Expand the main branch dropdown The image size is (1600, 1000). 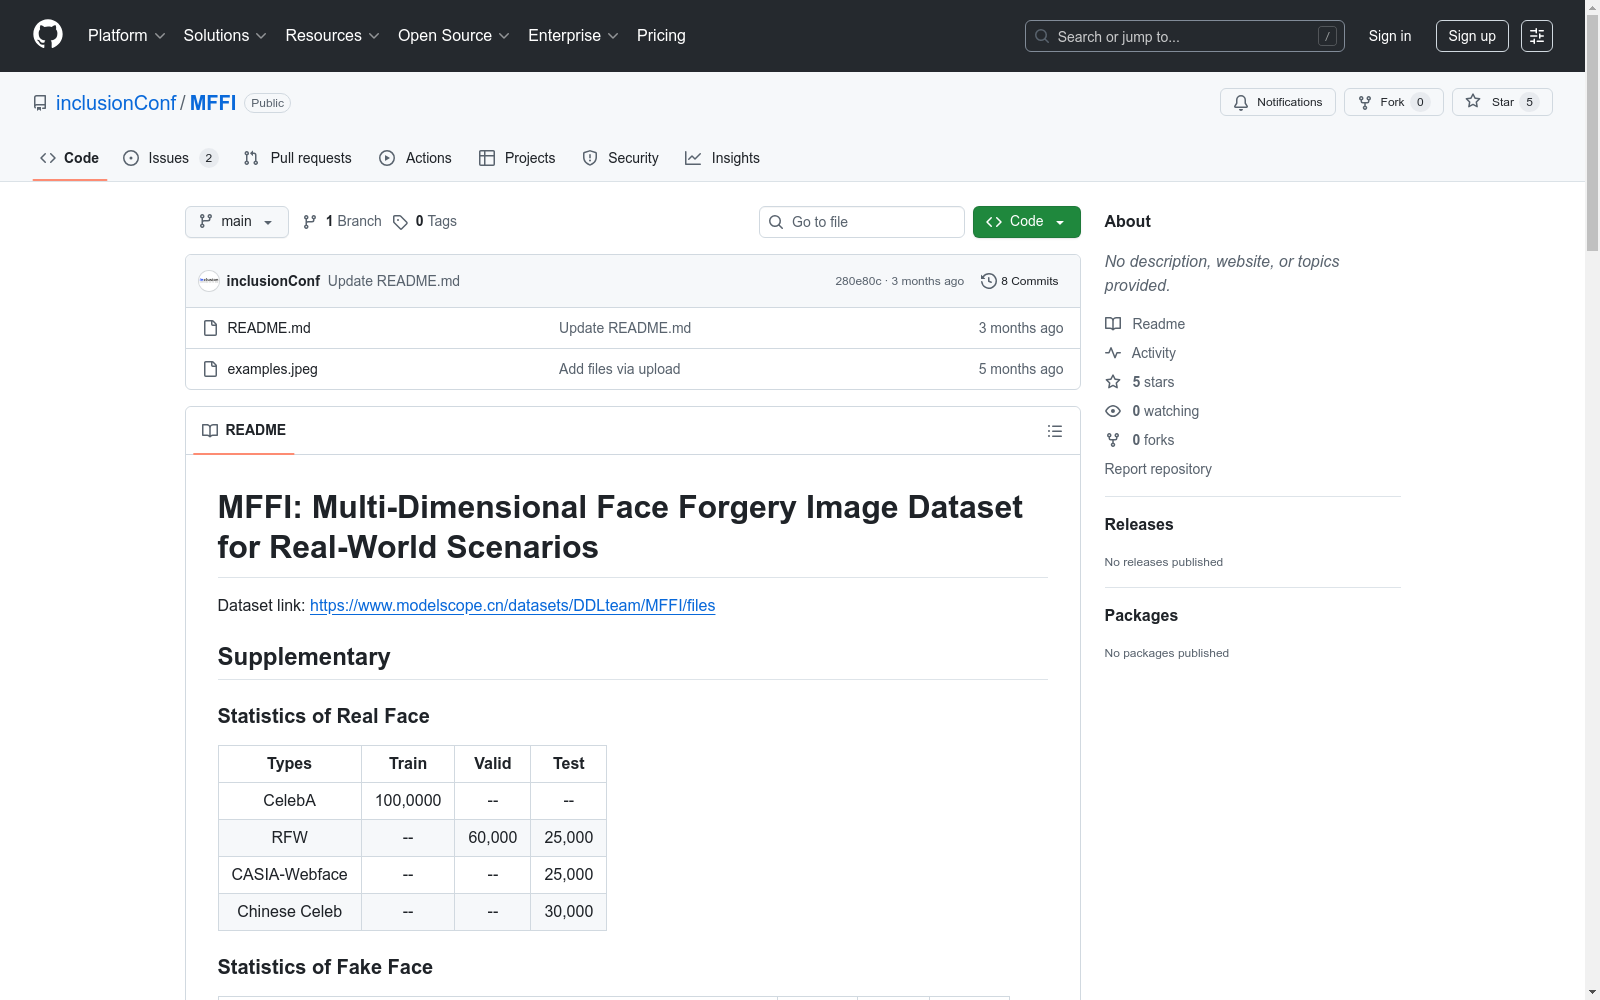click(236, 221)
